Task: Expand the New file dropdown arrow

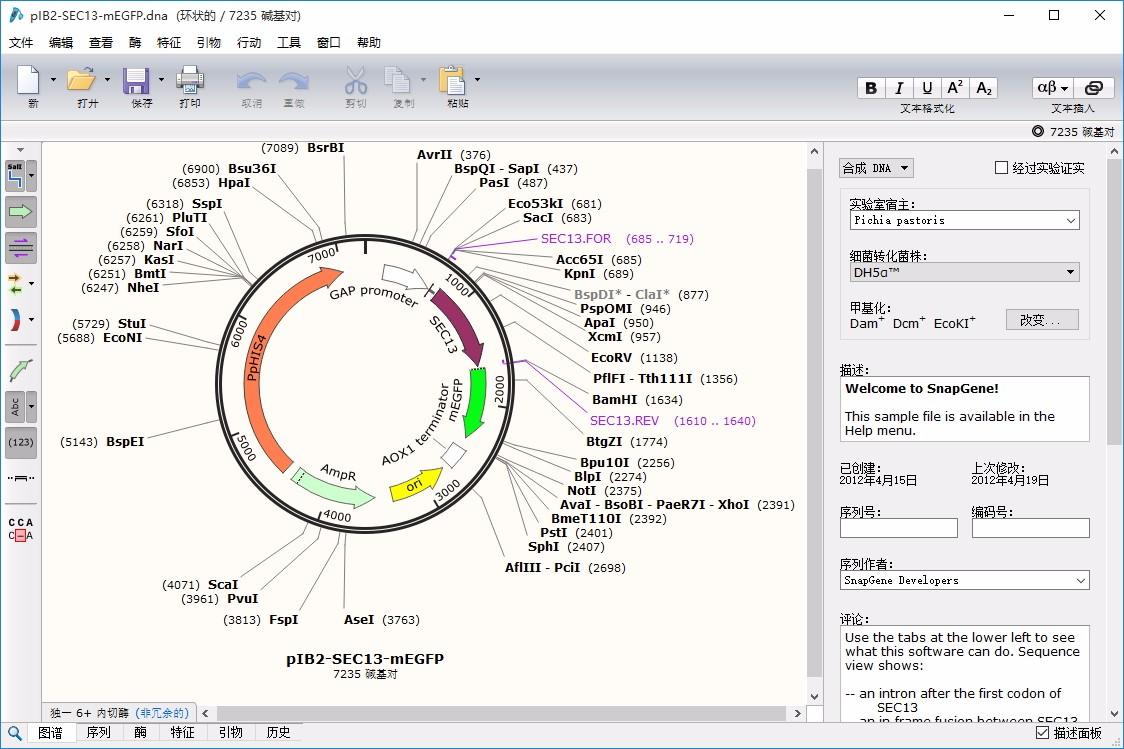Action: click(x=53, y=80)
